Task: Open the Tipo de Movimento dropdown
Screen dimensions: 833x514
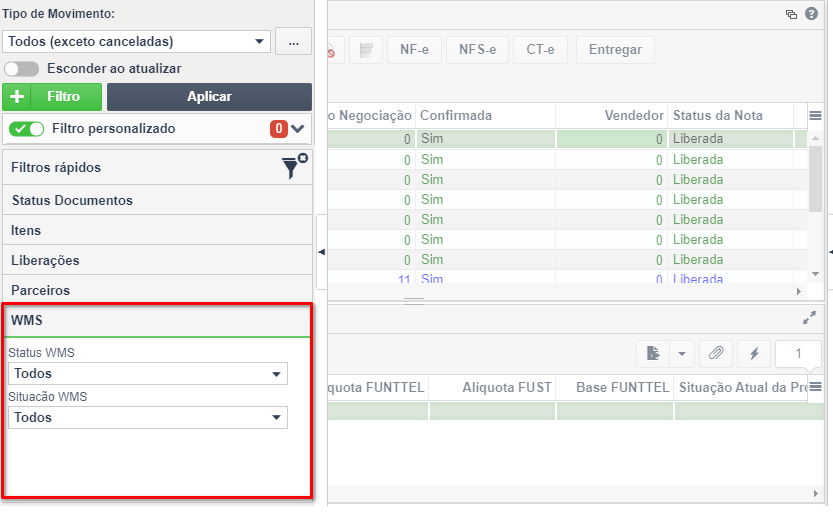Action: [x=137, y=41]
